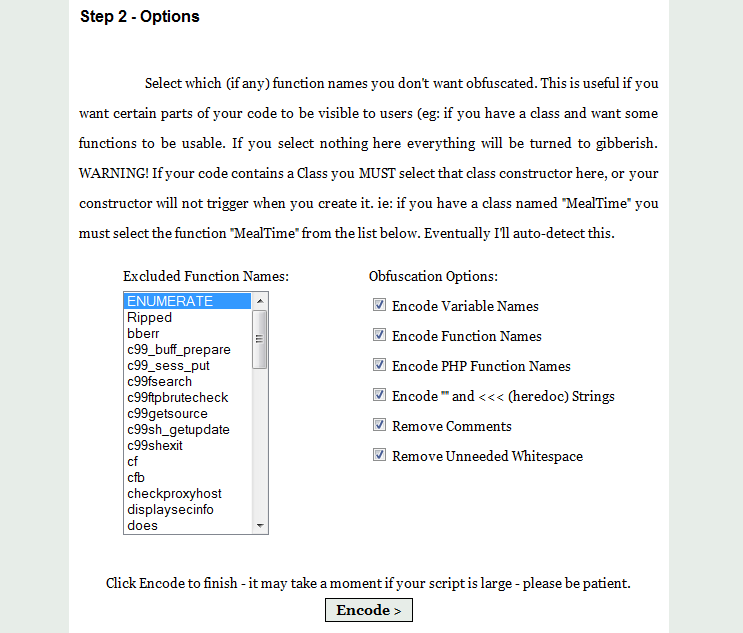
Task: Uncheck Encode Variable Names checkbox
Action: 379,305
